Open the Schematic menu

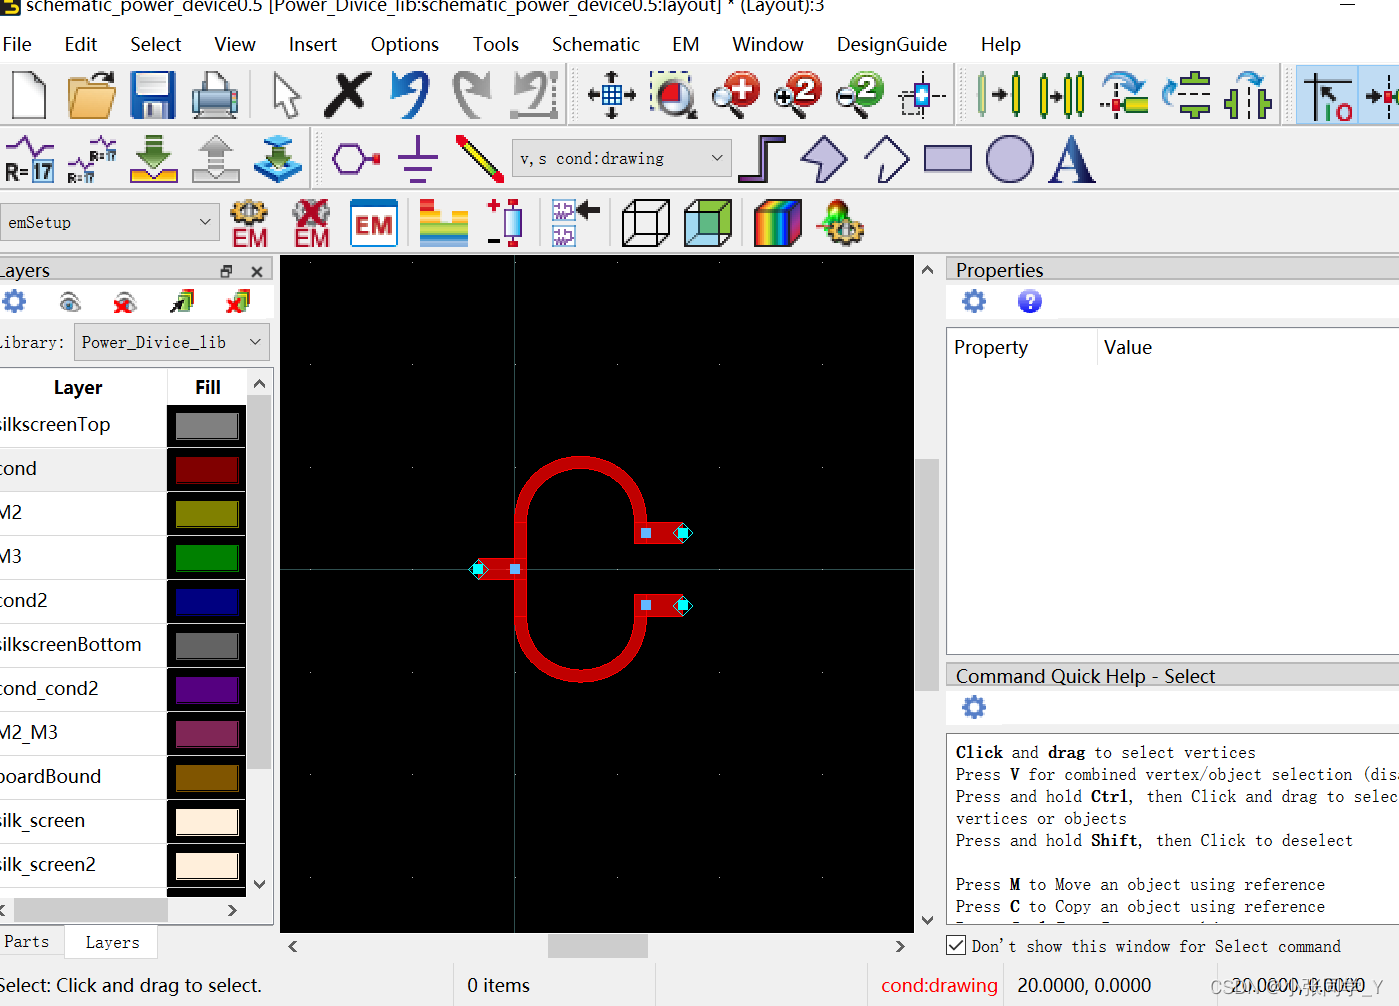click(595, 44)
